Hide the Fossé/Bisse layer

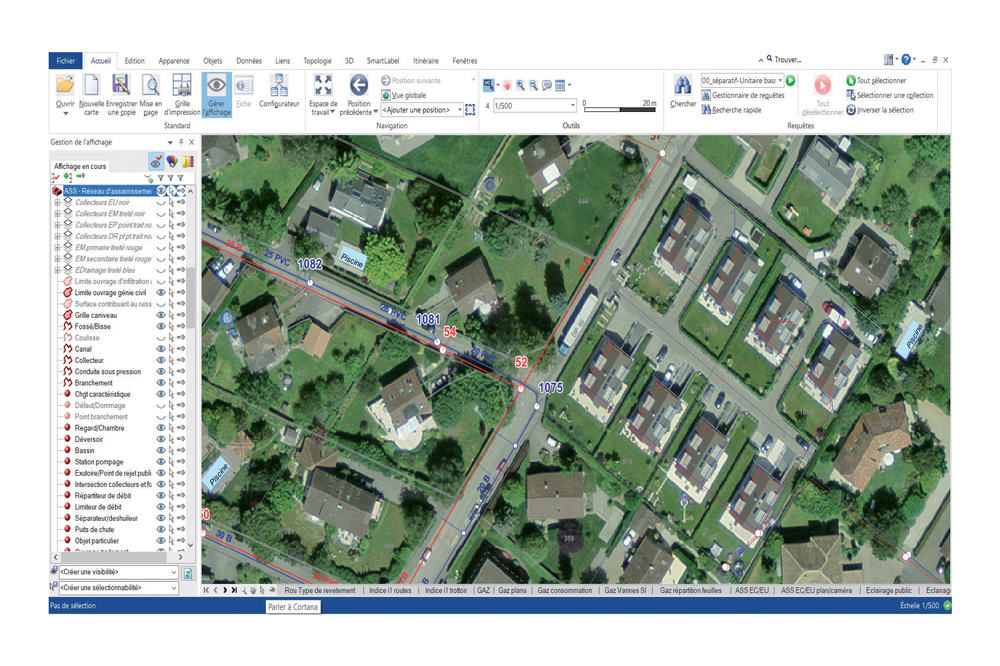161,327
